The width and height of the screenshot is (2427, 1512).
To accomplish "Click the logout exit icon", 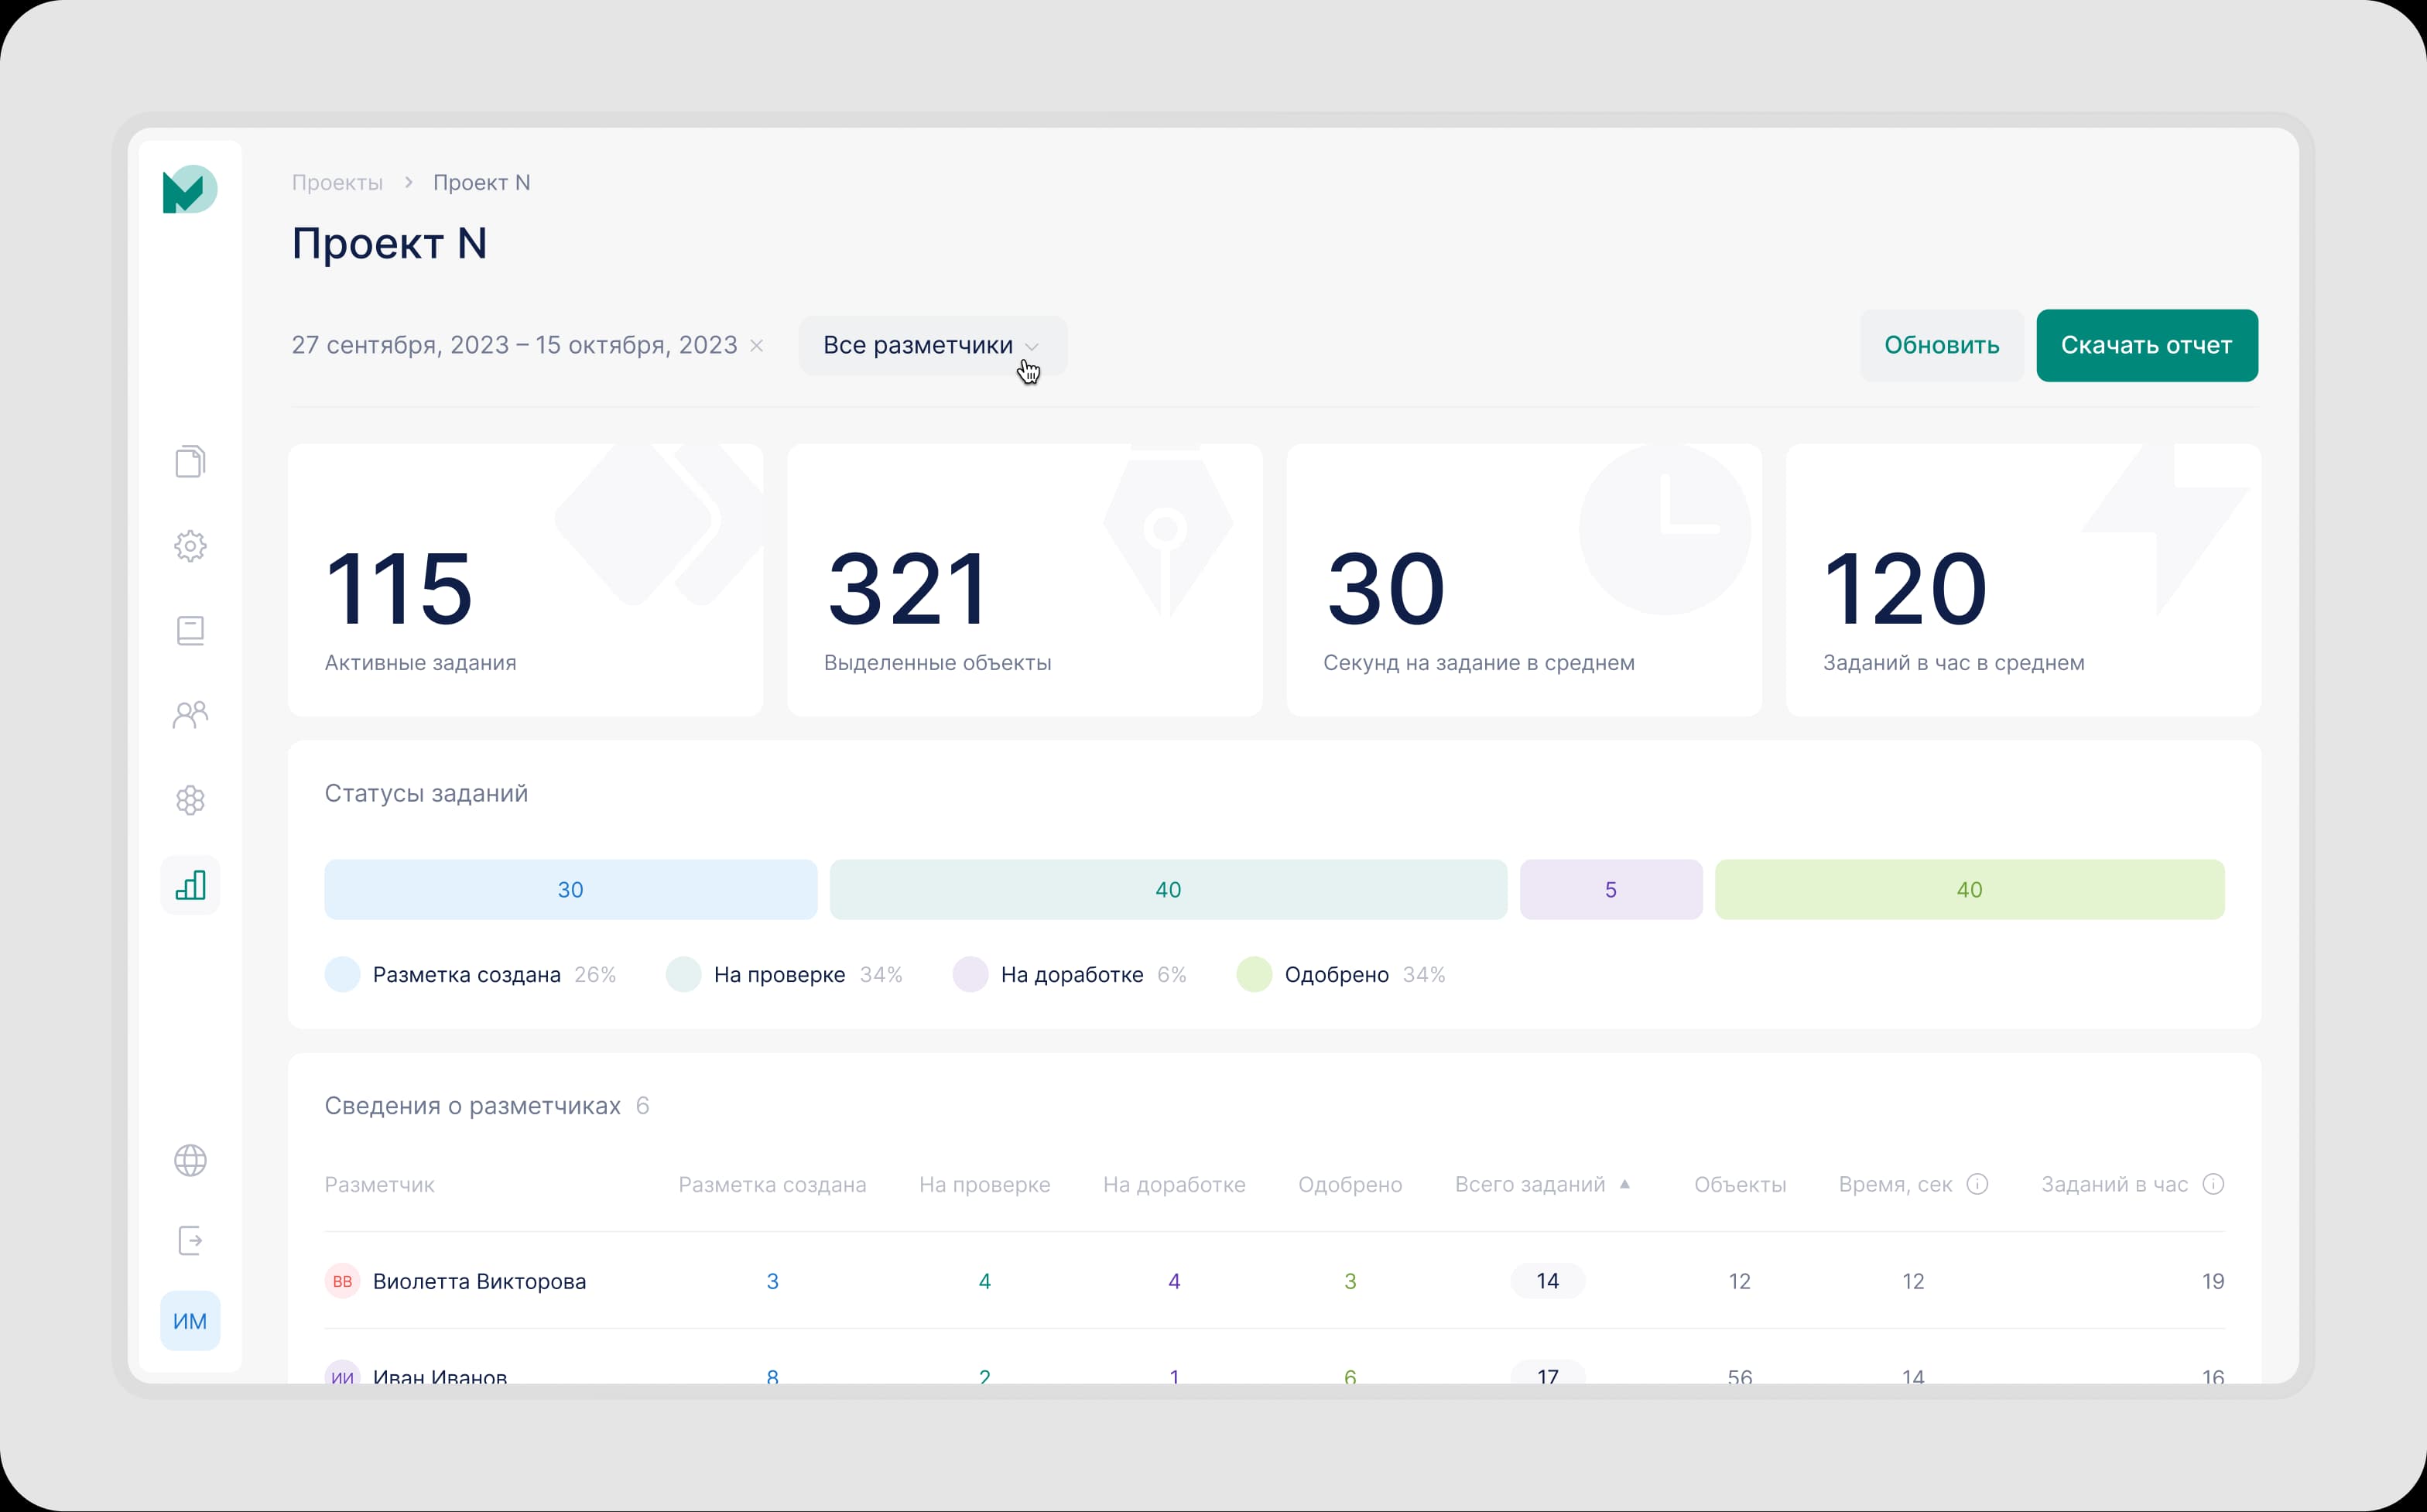I will click(190, 1240).
